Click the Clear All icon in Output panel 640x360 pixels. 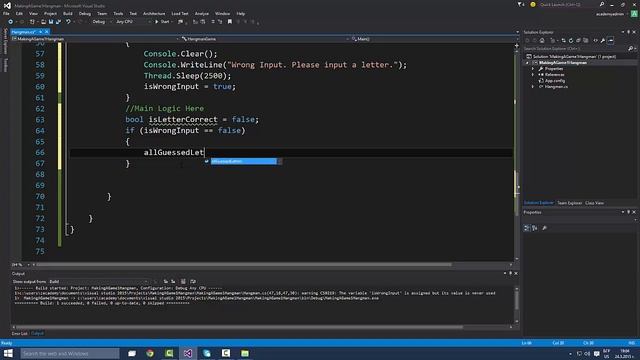click(x=183, y=282)
